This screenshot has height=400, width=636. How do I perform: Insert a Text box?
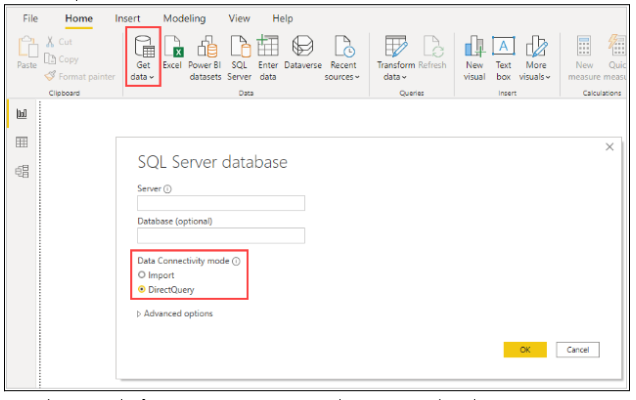click(504, 55)
